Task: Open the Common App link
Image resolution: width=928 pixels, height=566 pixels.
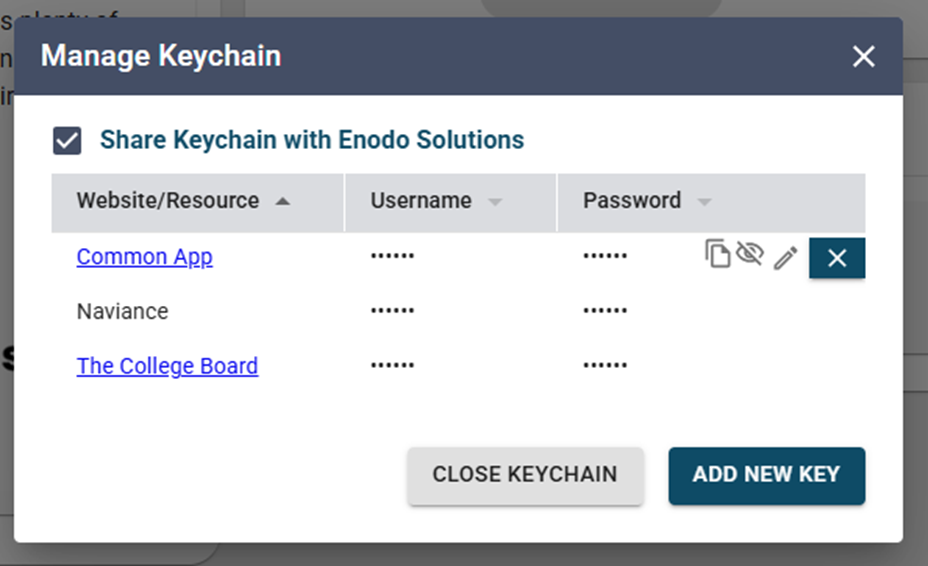Action: [x=144, y=257]
